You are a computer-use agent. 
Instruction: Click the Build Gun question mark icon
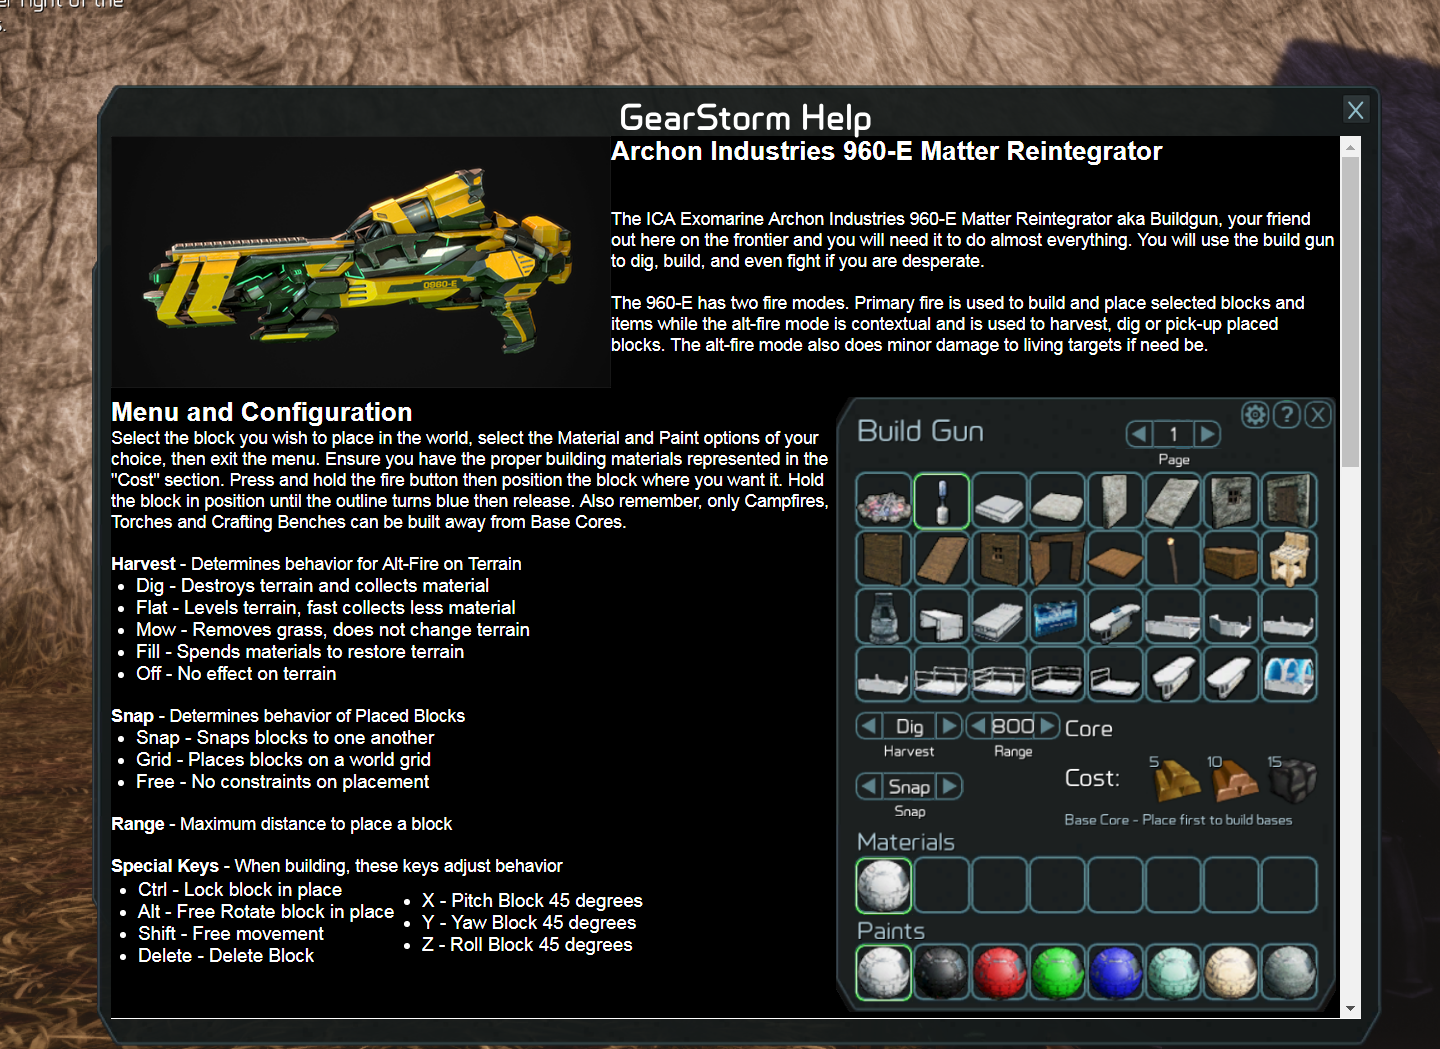point(1287,414)
